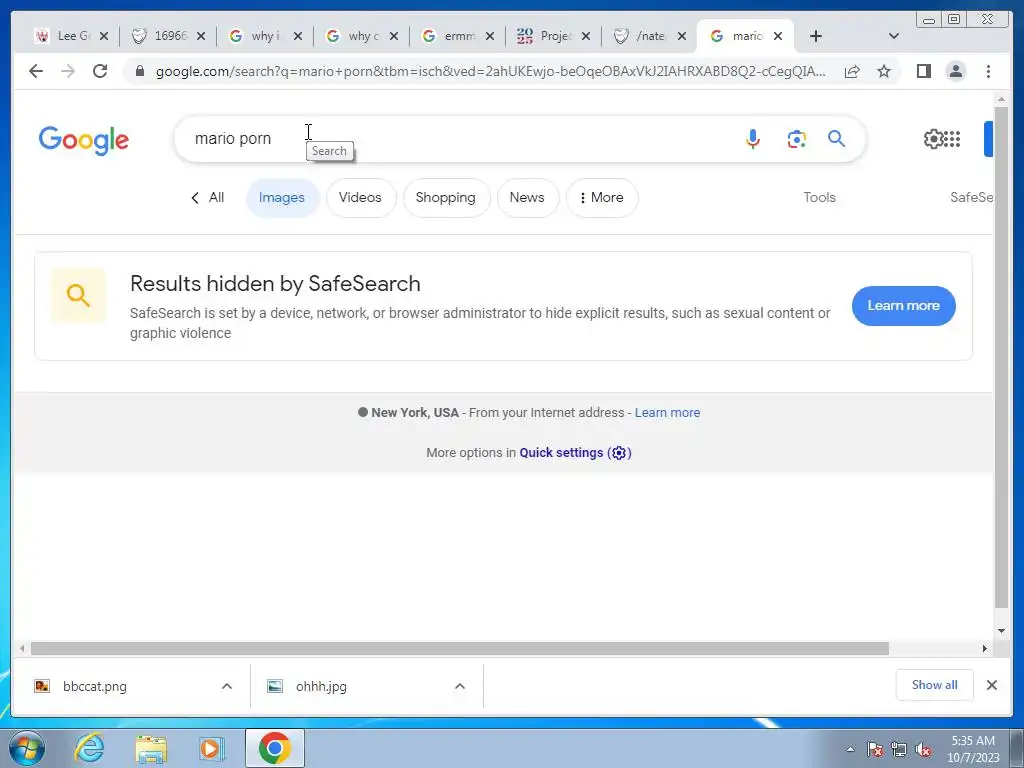The image size is (1024, 768).
Task: Submit search with magnifier icon
Action: [x=837, y=138]
